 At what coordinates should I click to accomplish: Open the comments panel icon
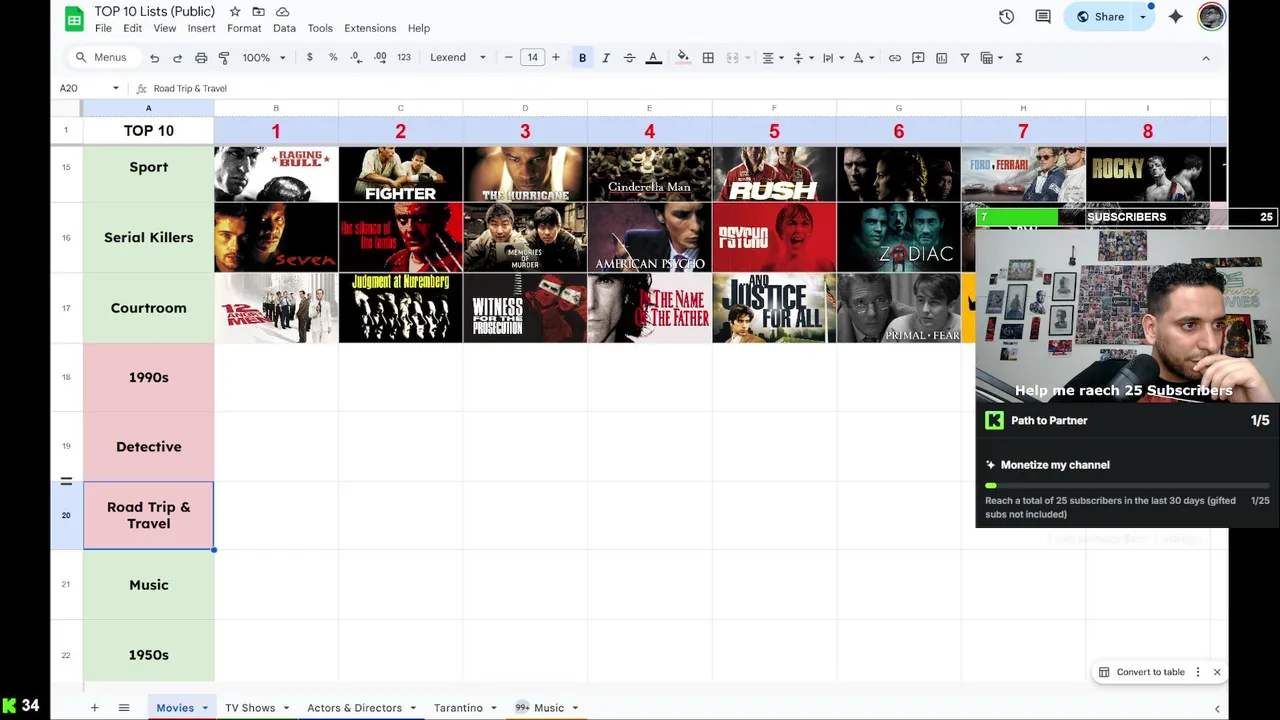[x=1043, y=17]
